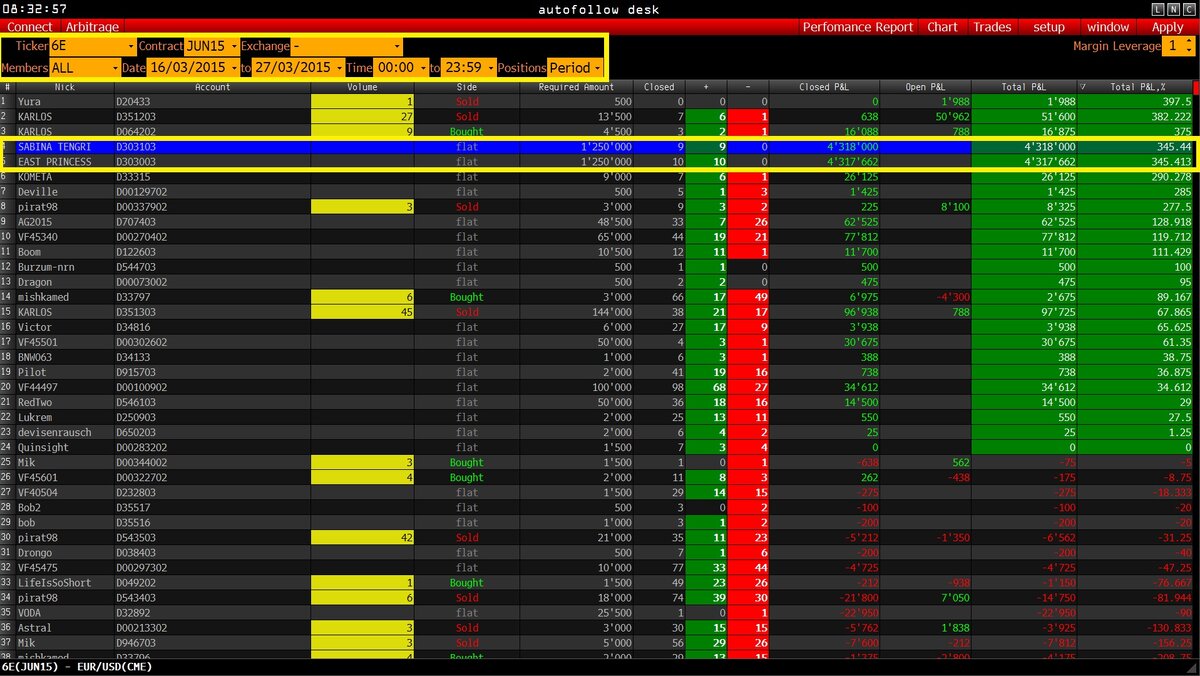Select the Burzum-nrn nick cell
This screenshot has width=1200, height=676.
click(64, 267)
